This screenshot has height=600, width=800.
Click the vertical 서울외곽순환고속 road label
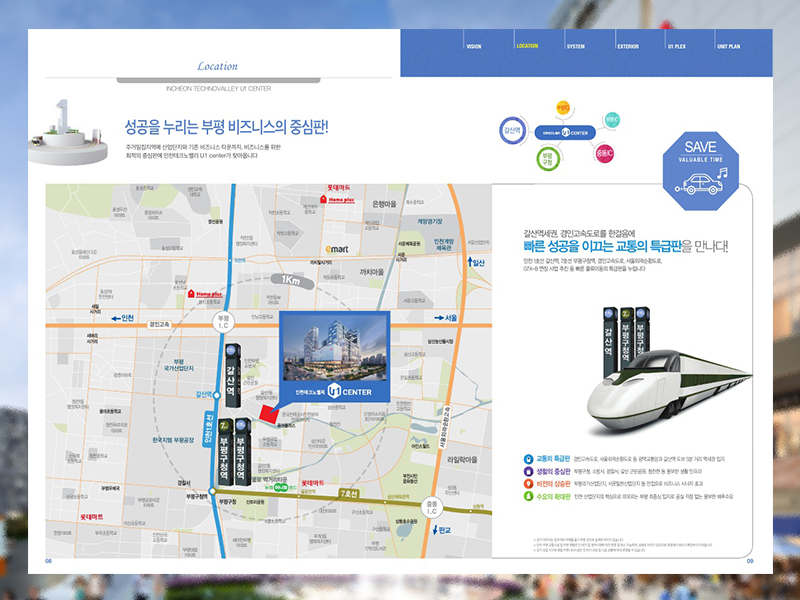(445, 427)
